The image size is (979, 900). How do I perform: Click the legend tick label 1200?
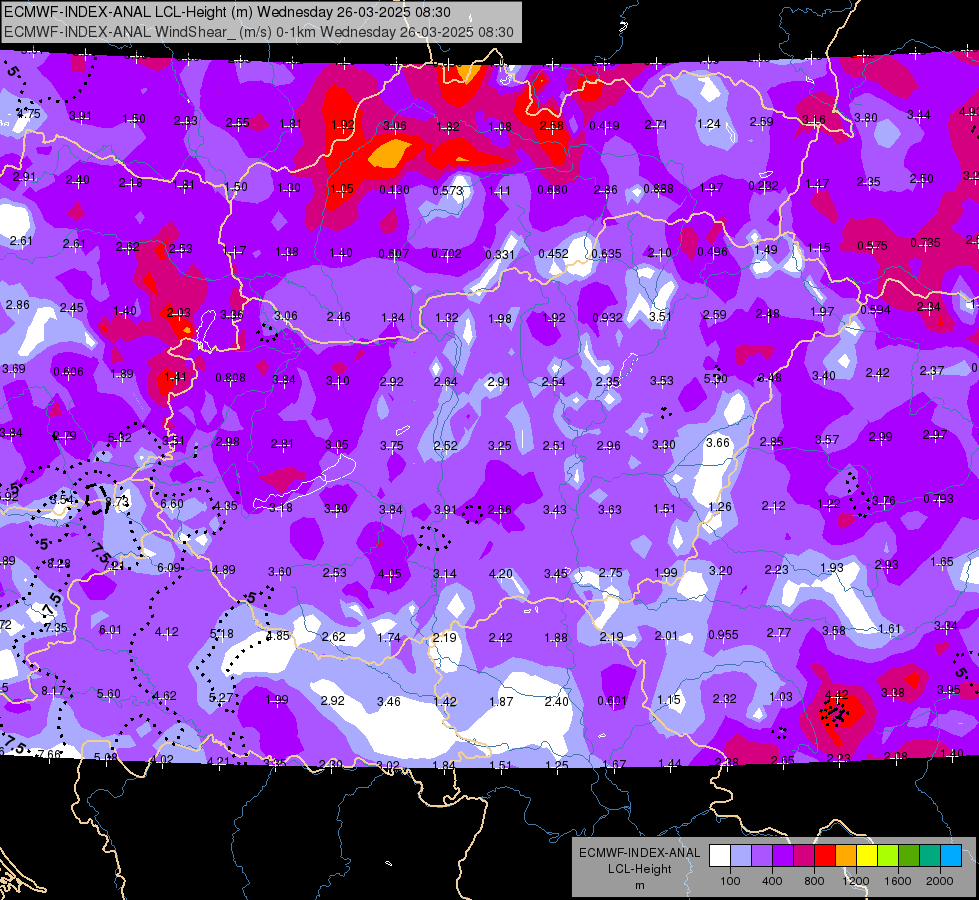tap(855, 881)
